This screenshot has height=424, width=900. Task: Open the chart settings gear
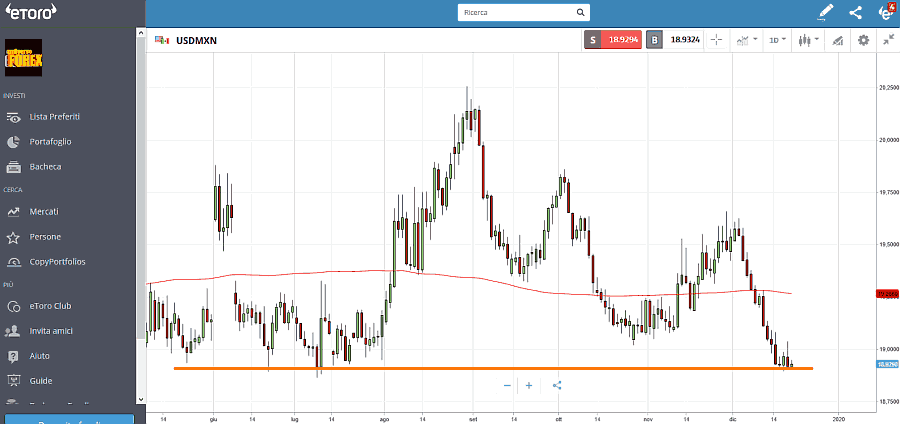tap(863, 40)
